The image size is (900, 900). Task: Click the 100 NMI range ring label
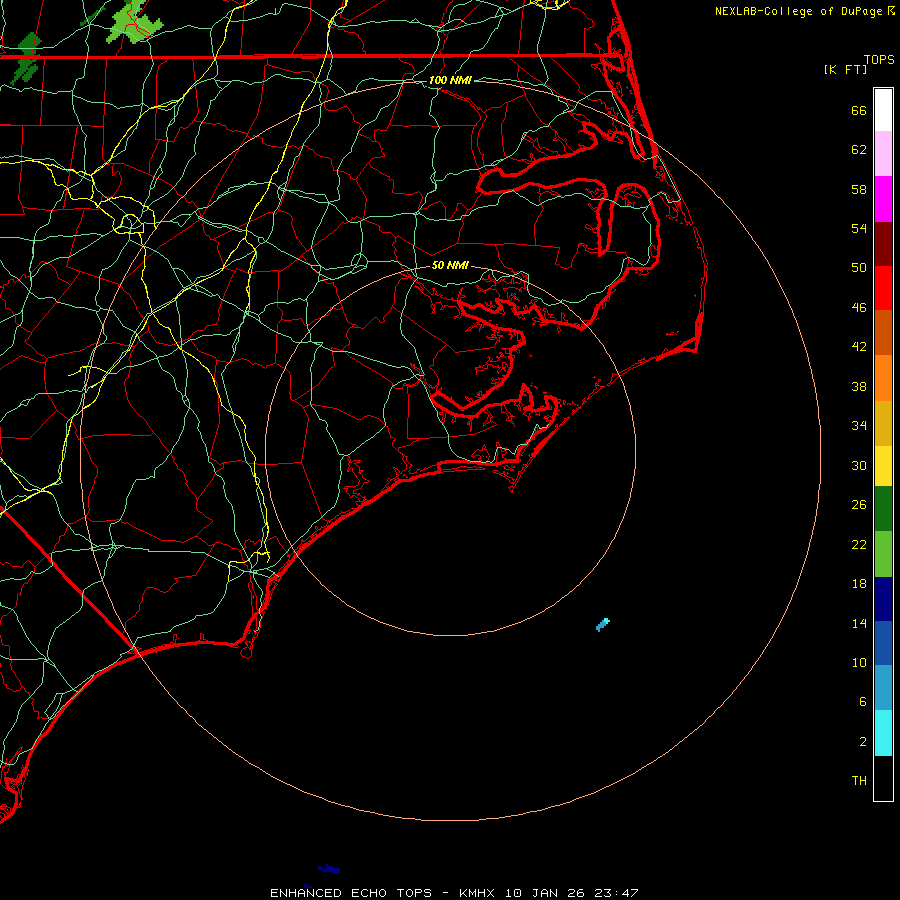click(x=450, y=80)
